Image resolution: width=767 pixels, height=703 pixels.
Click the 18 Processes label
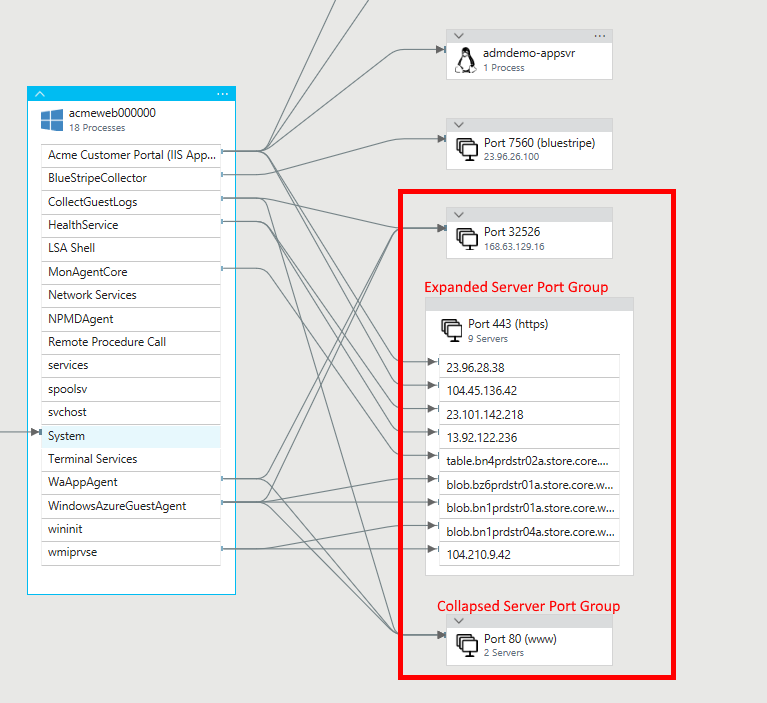(97, 128)
